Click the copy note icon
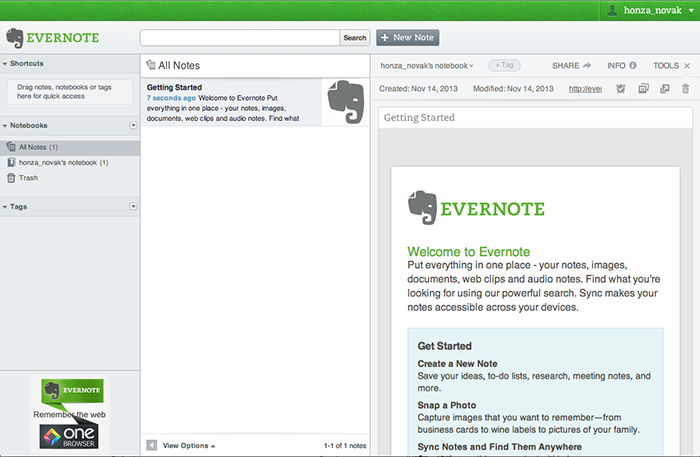Image resolution: width=700 pixels, height=457 pixels. (643, 88)
